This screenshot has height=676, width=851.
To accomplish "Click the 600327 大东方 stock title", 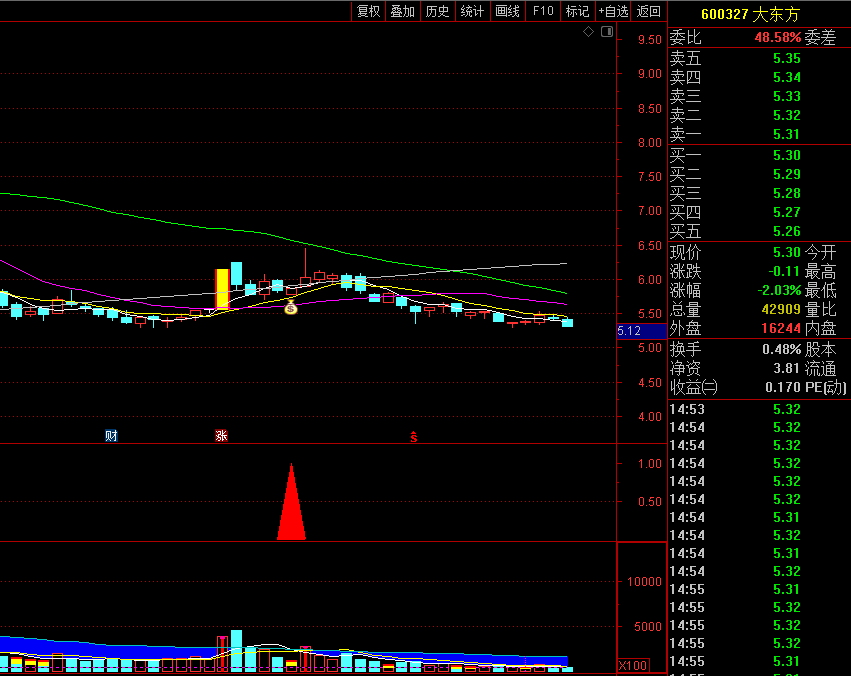I will (750, 14).
